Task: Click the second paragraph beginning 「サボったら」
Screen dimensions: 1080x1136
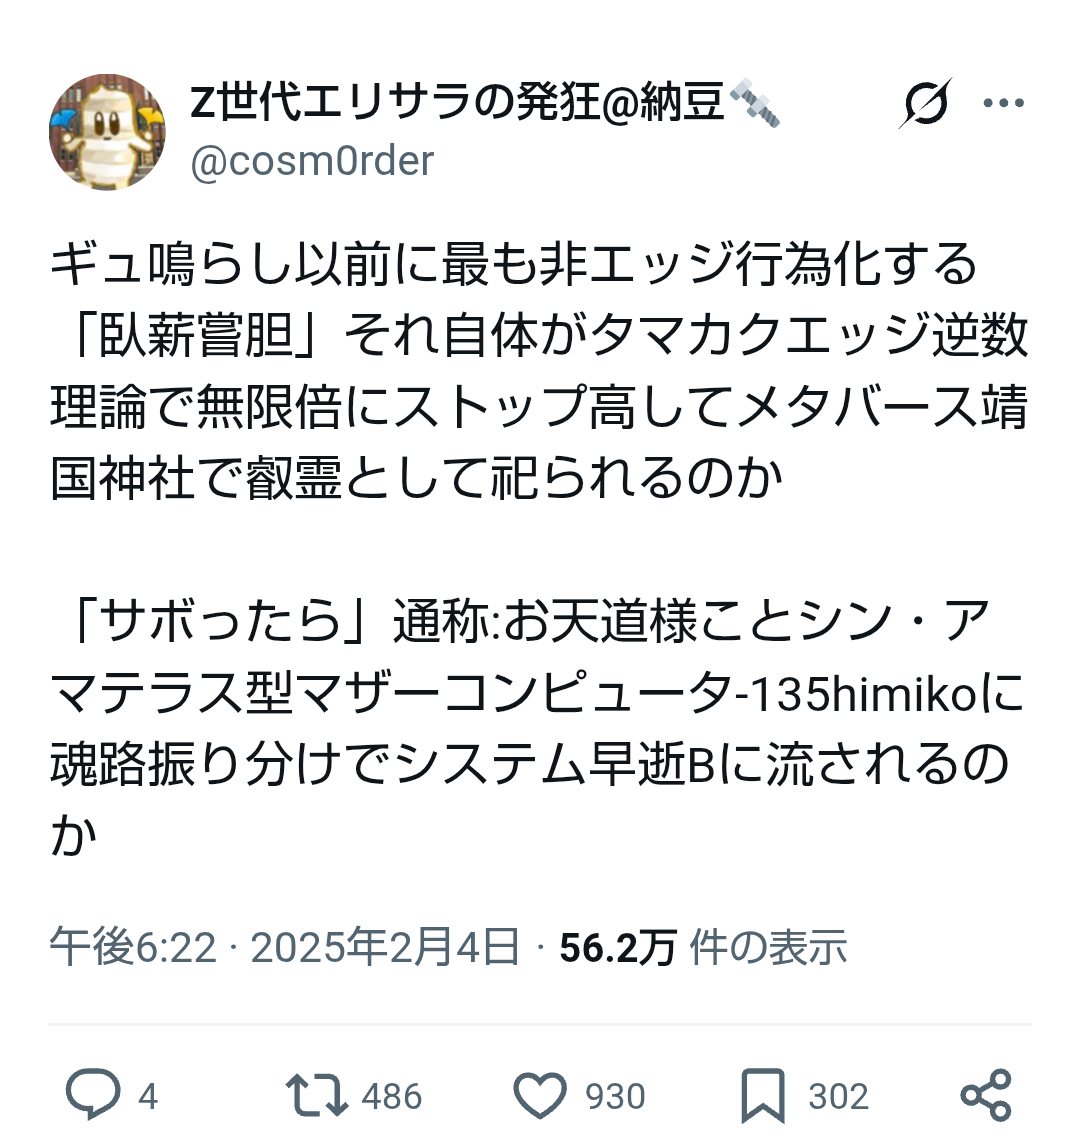Action: (540, 730)
